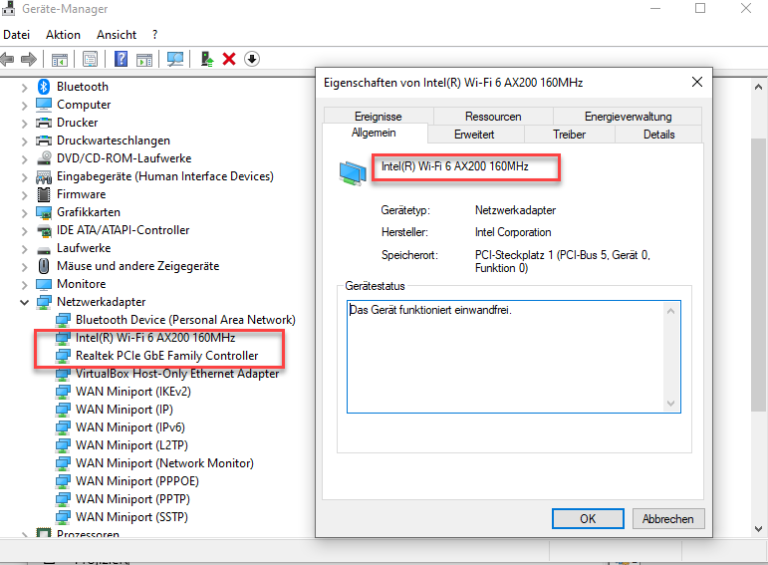Click the Mäuse und andere Zeigegeräte mouse icon

click(44, 266)
